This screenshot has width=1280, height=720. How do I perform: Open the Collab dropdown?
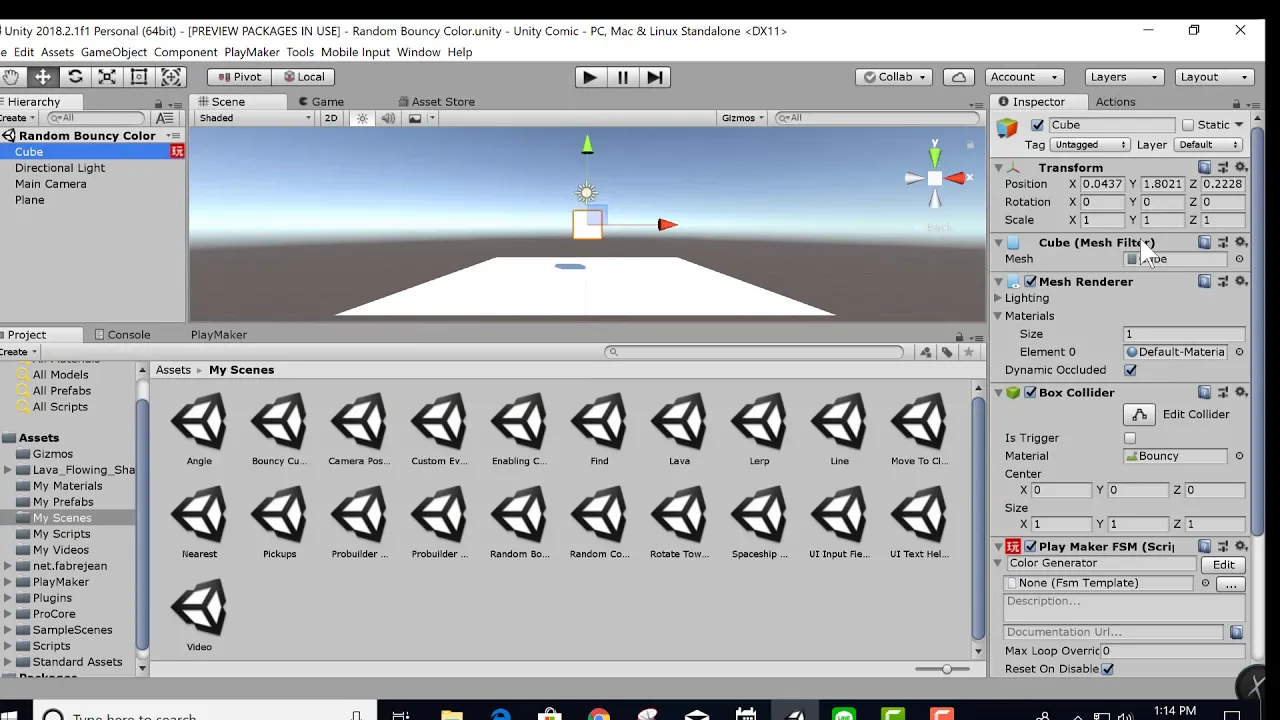click(894, 77)
